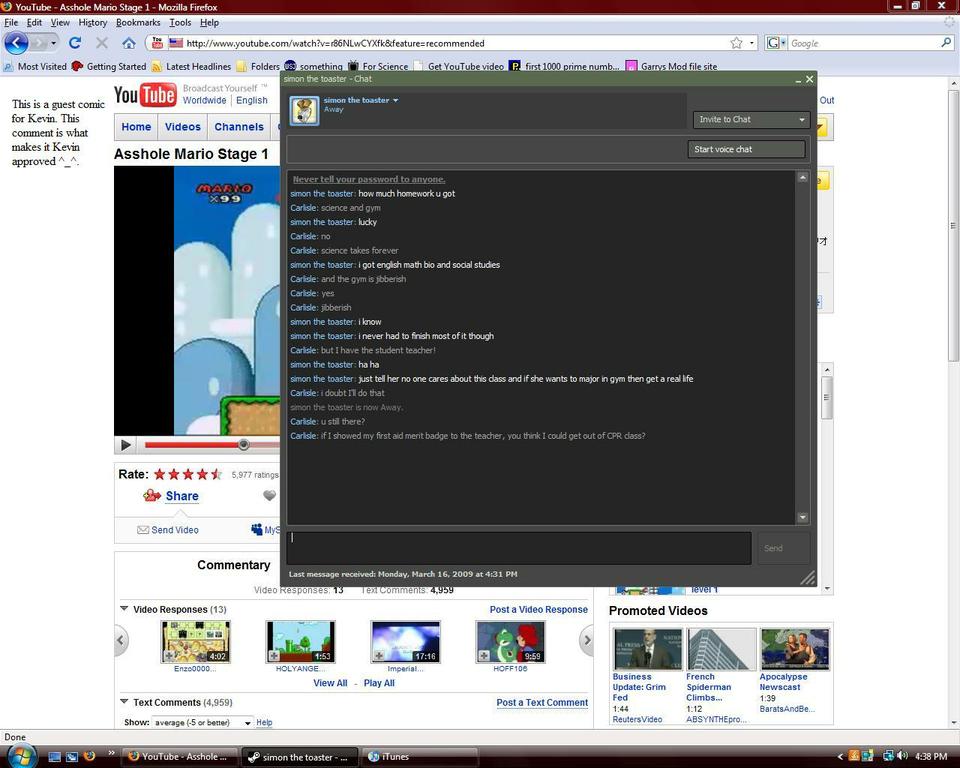Click the Send Video envelope icon

[x=143, y=530]
